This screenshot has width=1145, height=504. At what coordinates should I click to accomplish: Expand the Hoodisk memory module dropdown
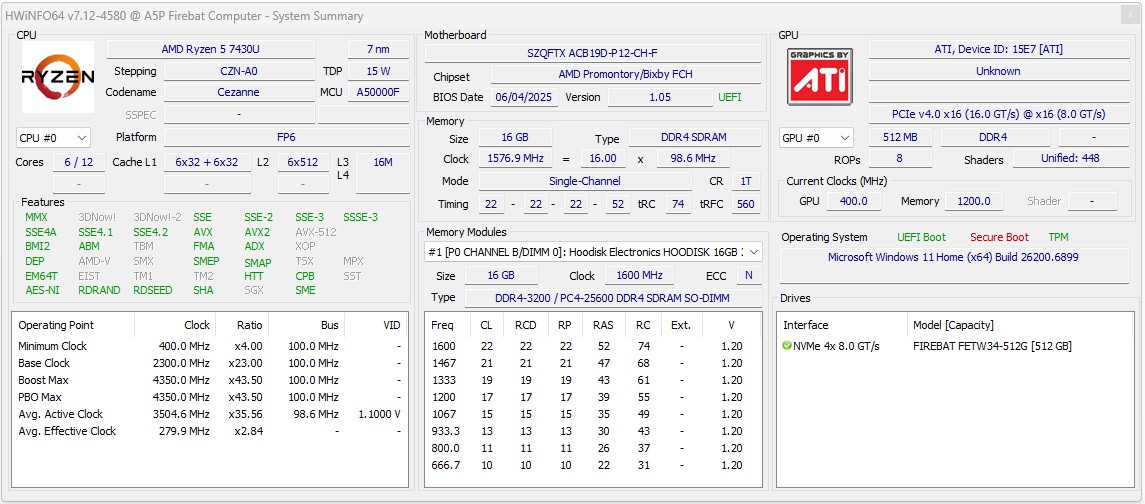coord(754,252)
